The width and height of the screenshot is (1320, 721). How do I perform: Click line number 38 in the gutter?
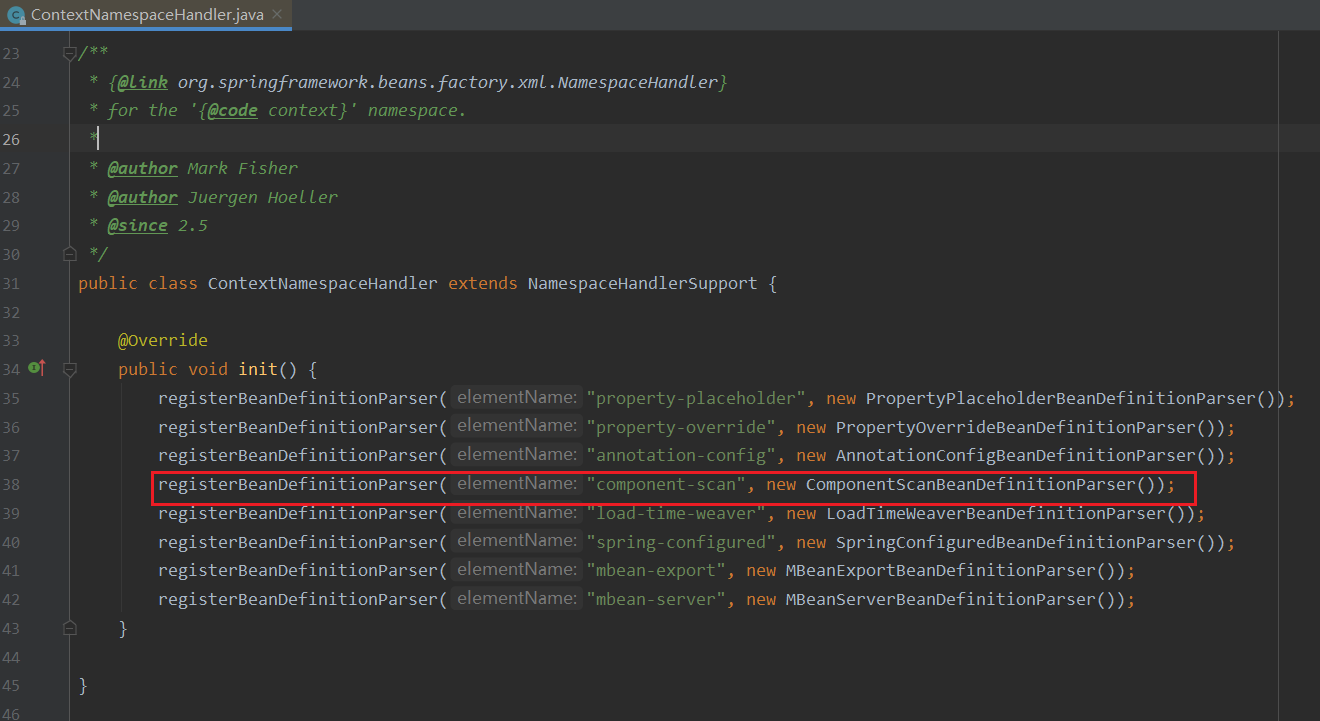11,485
